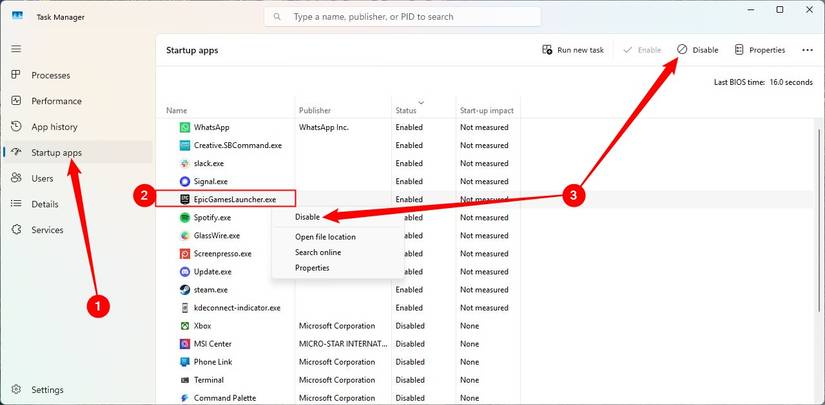Screen dimensions: 825x405
Task: Click the Performance sidebar icon
Action: point(16,100)
